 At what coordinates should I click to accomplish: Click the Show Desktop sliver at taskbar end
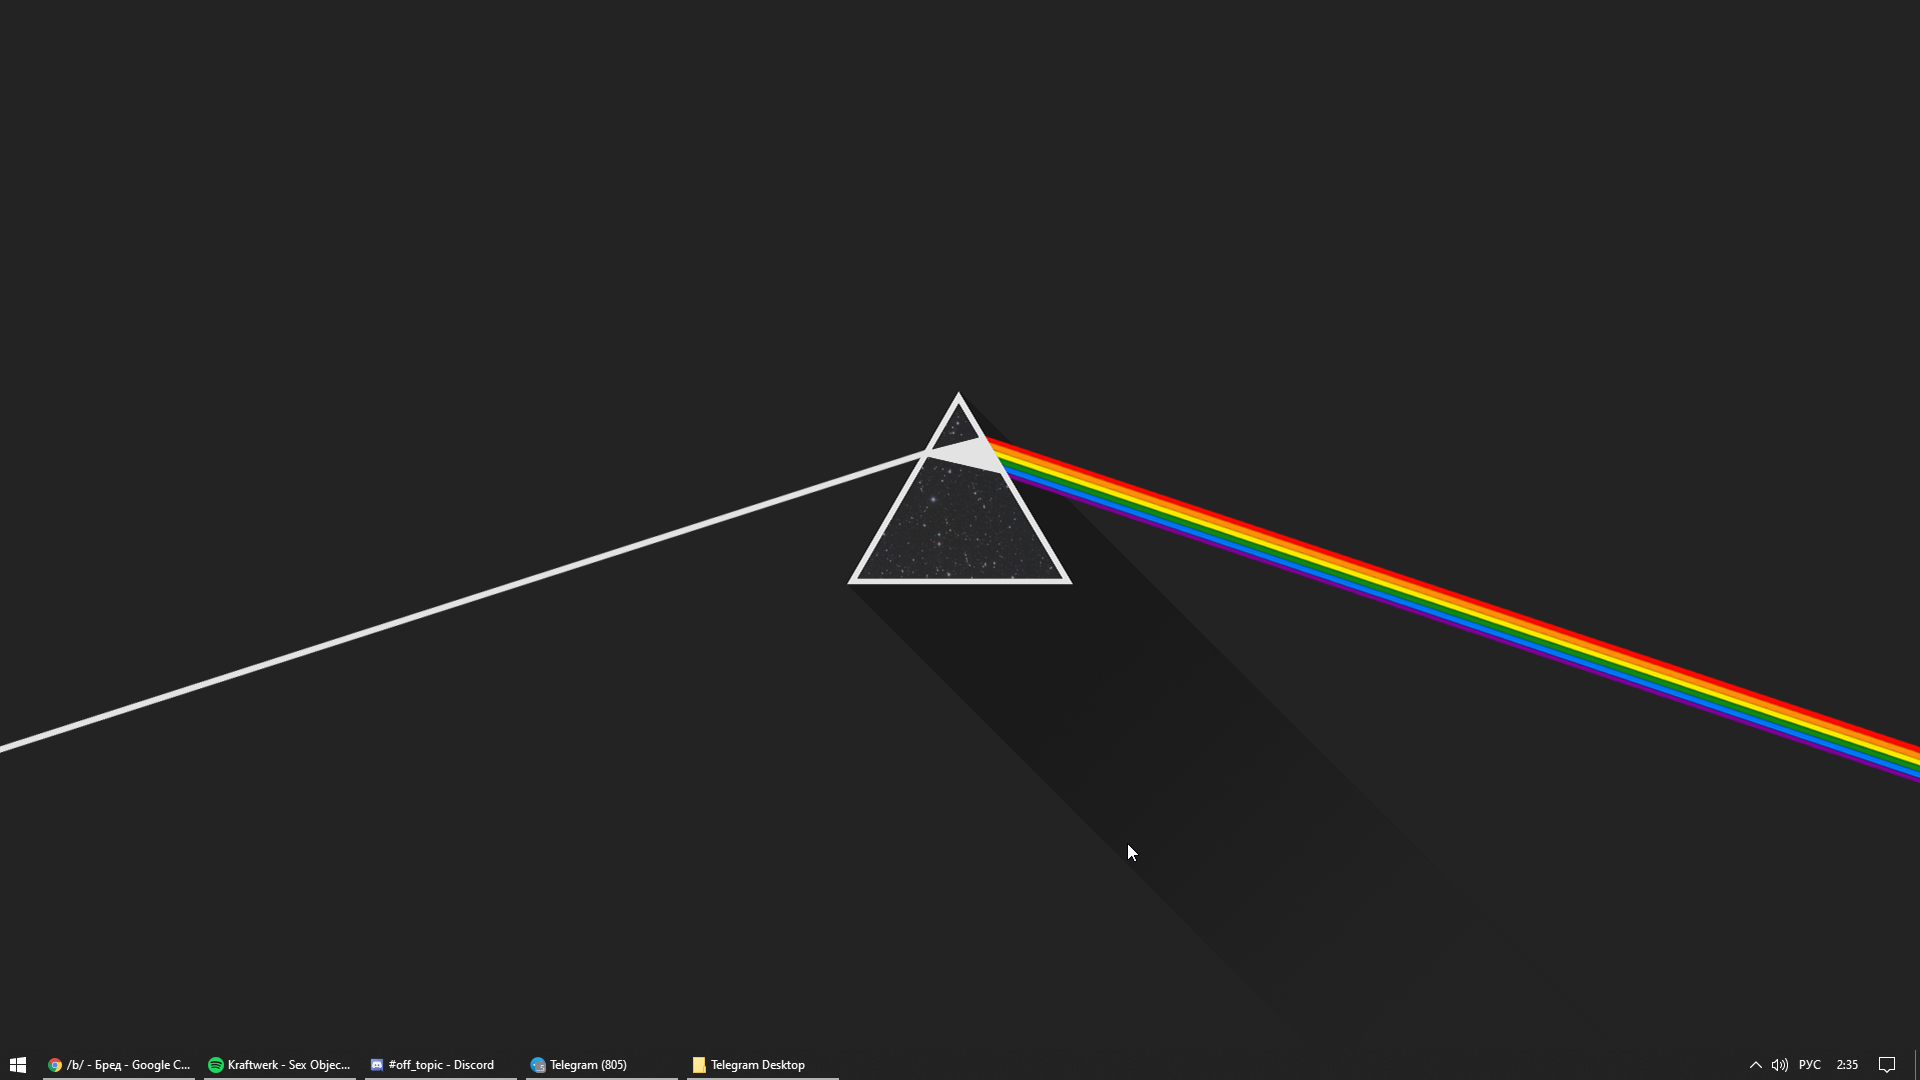click(x=1916, y=1065)
